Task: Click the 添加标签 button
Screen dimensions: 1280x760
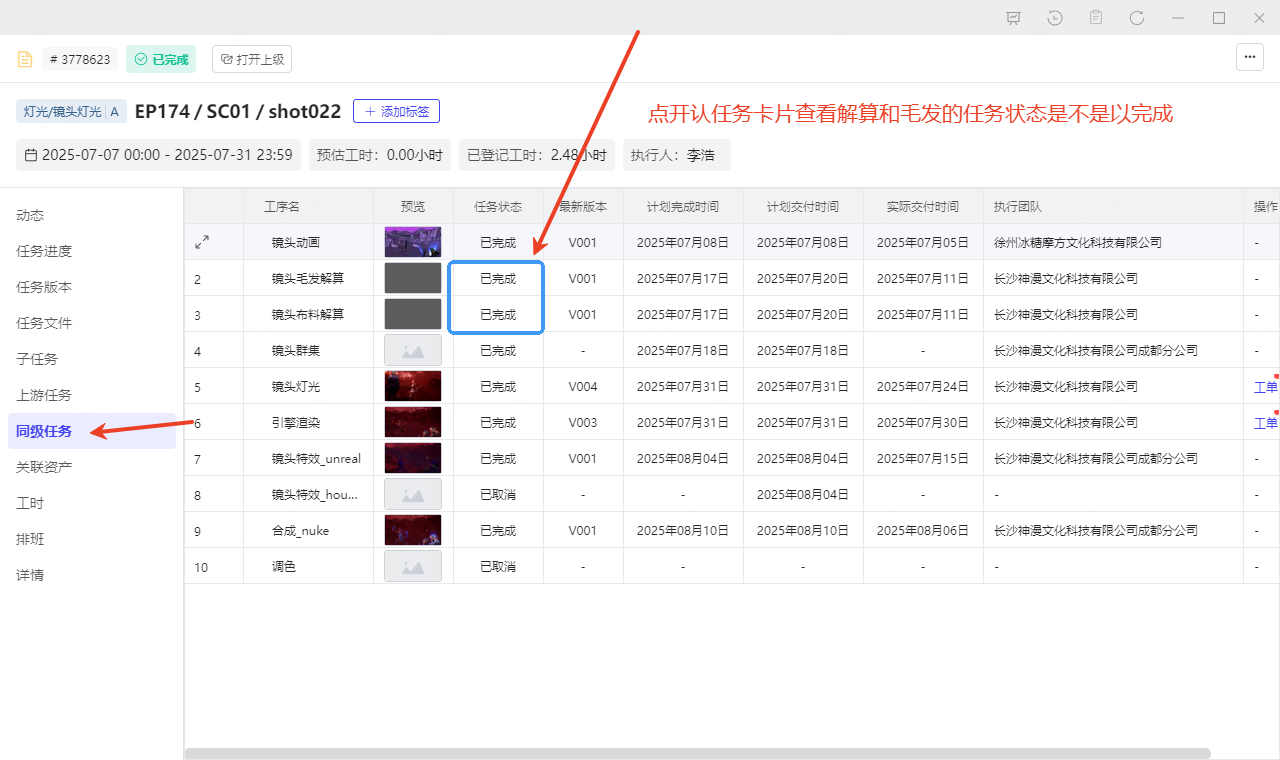Action: coord(396,111)
